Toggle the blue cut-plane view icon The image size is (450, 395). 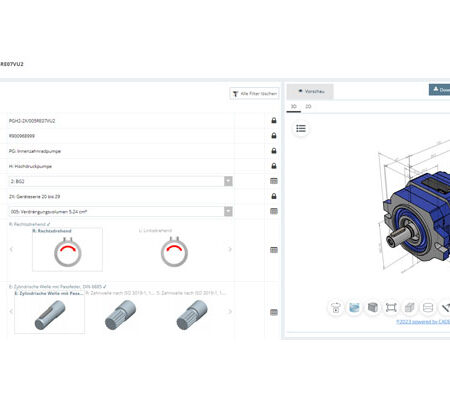point(354,307)
